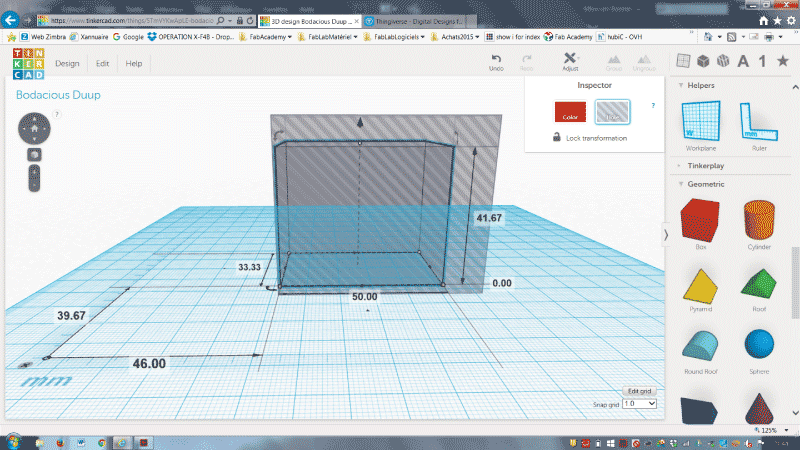Screen dimensions: 800x450
Task: Collapse the shapes side panel arrow
Action: [x=666, y=235]
